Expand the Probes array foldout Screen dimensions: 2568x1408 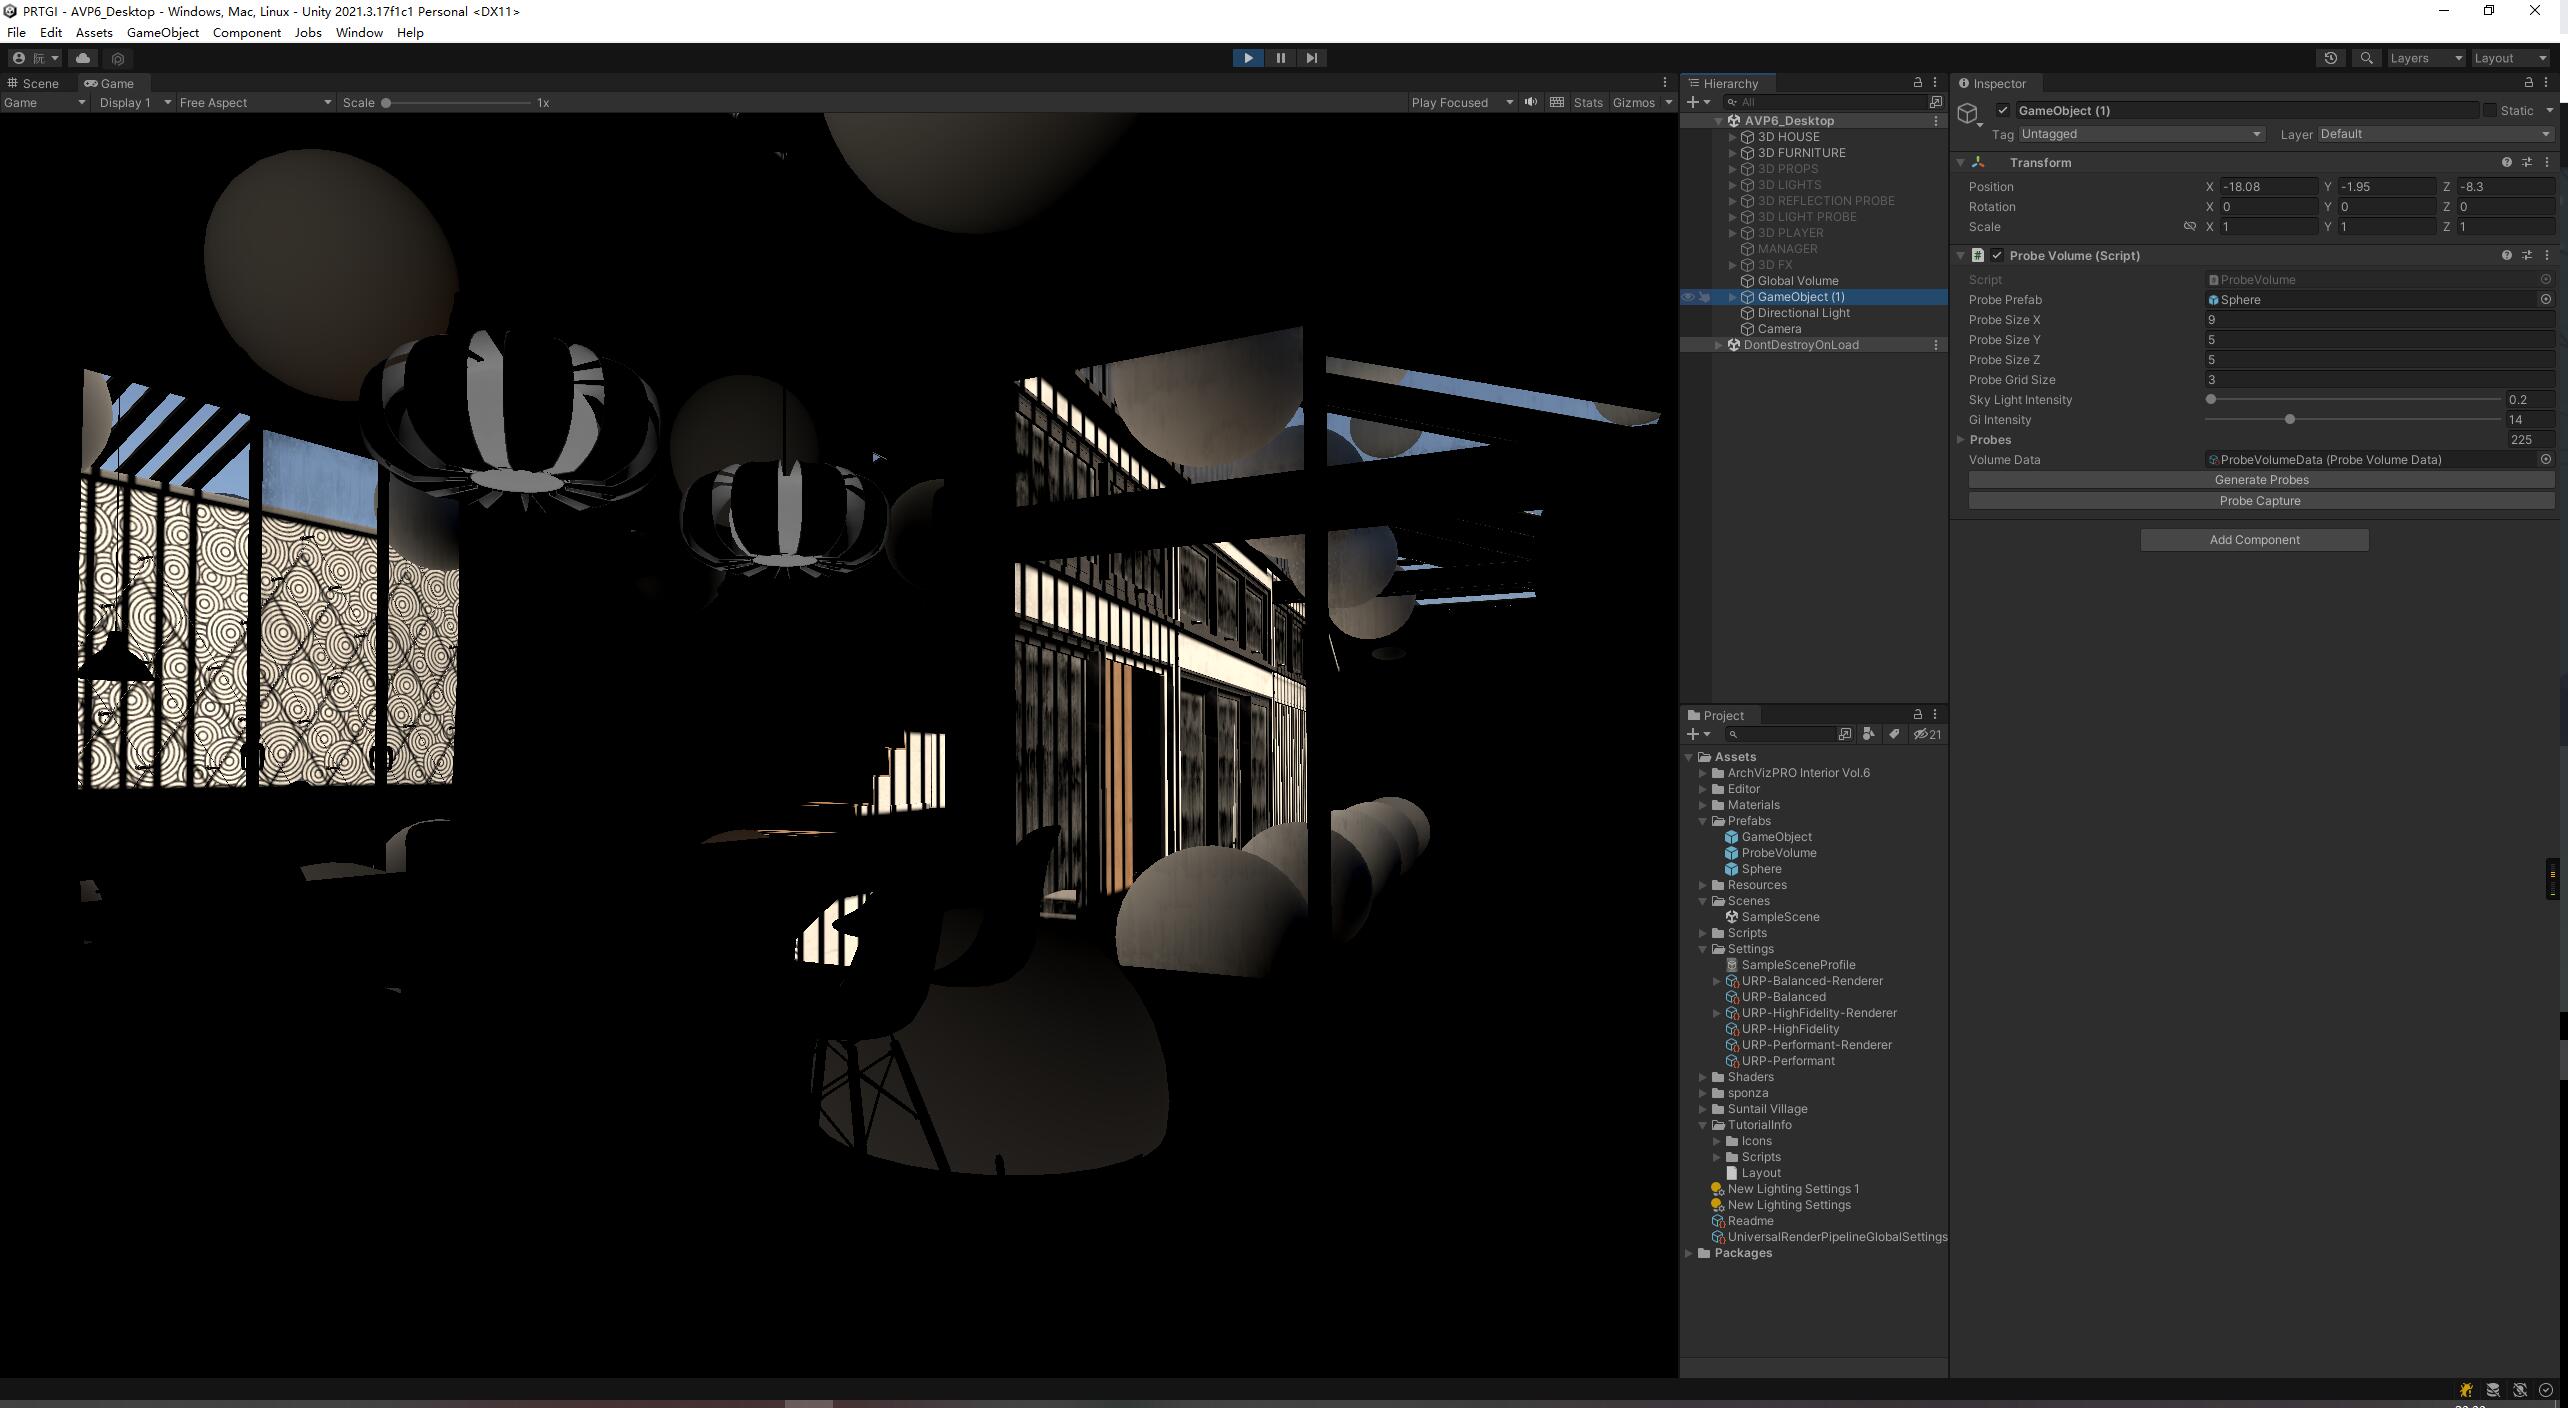1961,440
